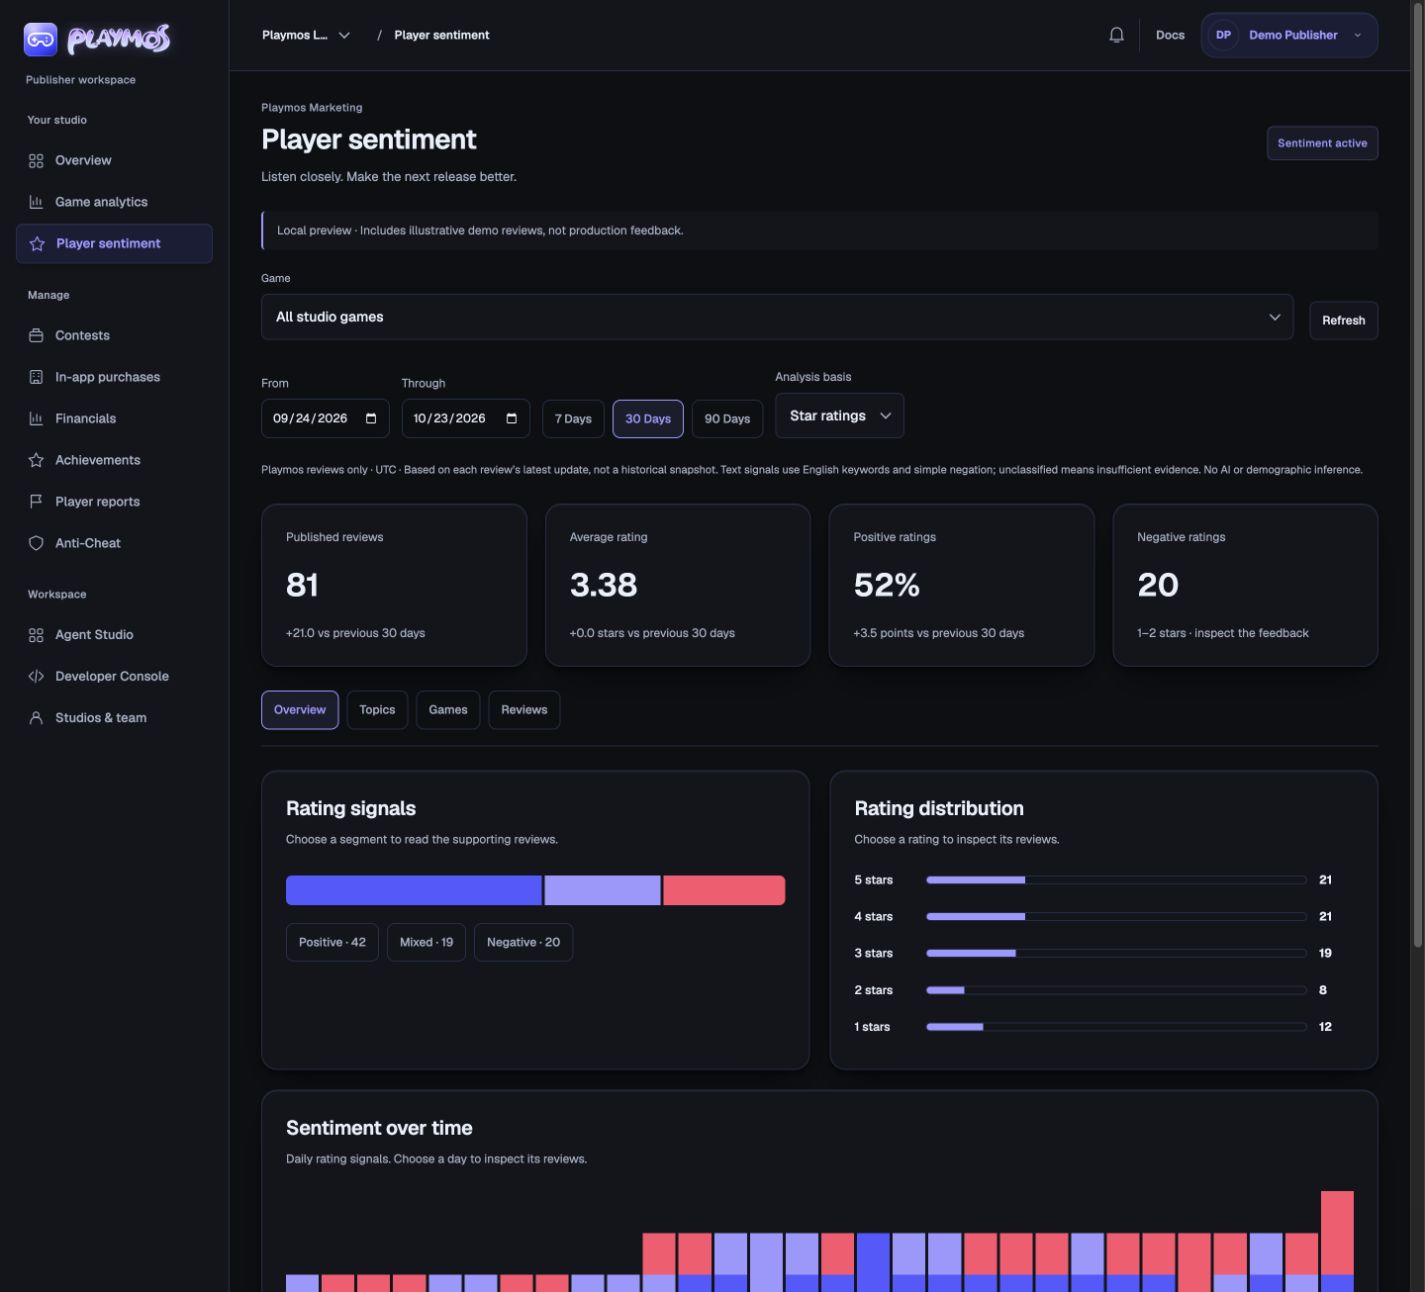
Task: Switch to the Topics tab
Action: [377, 710]
